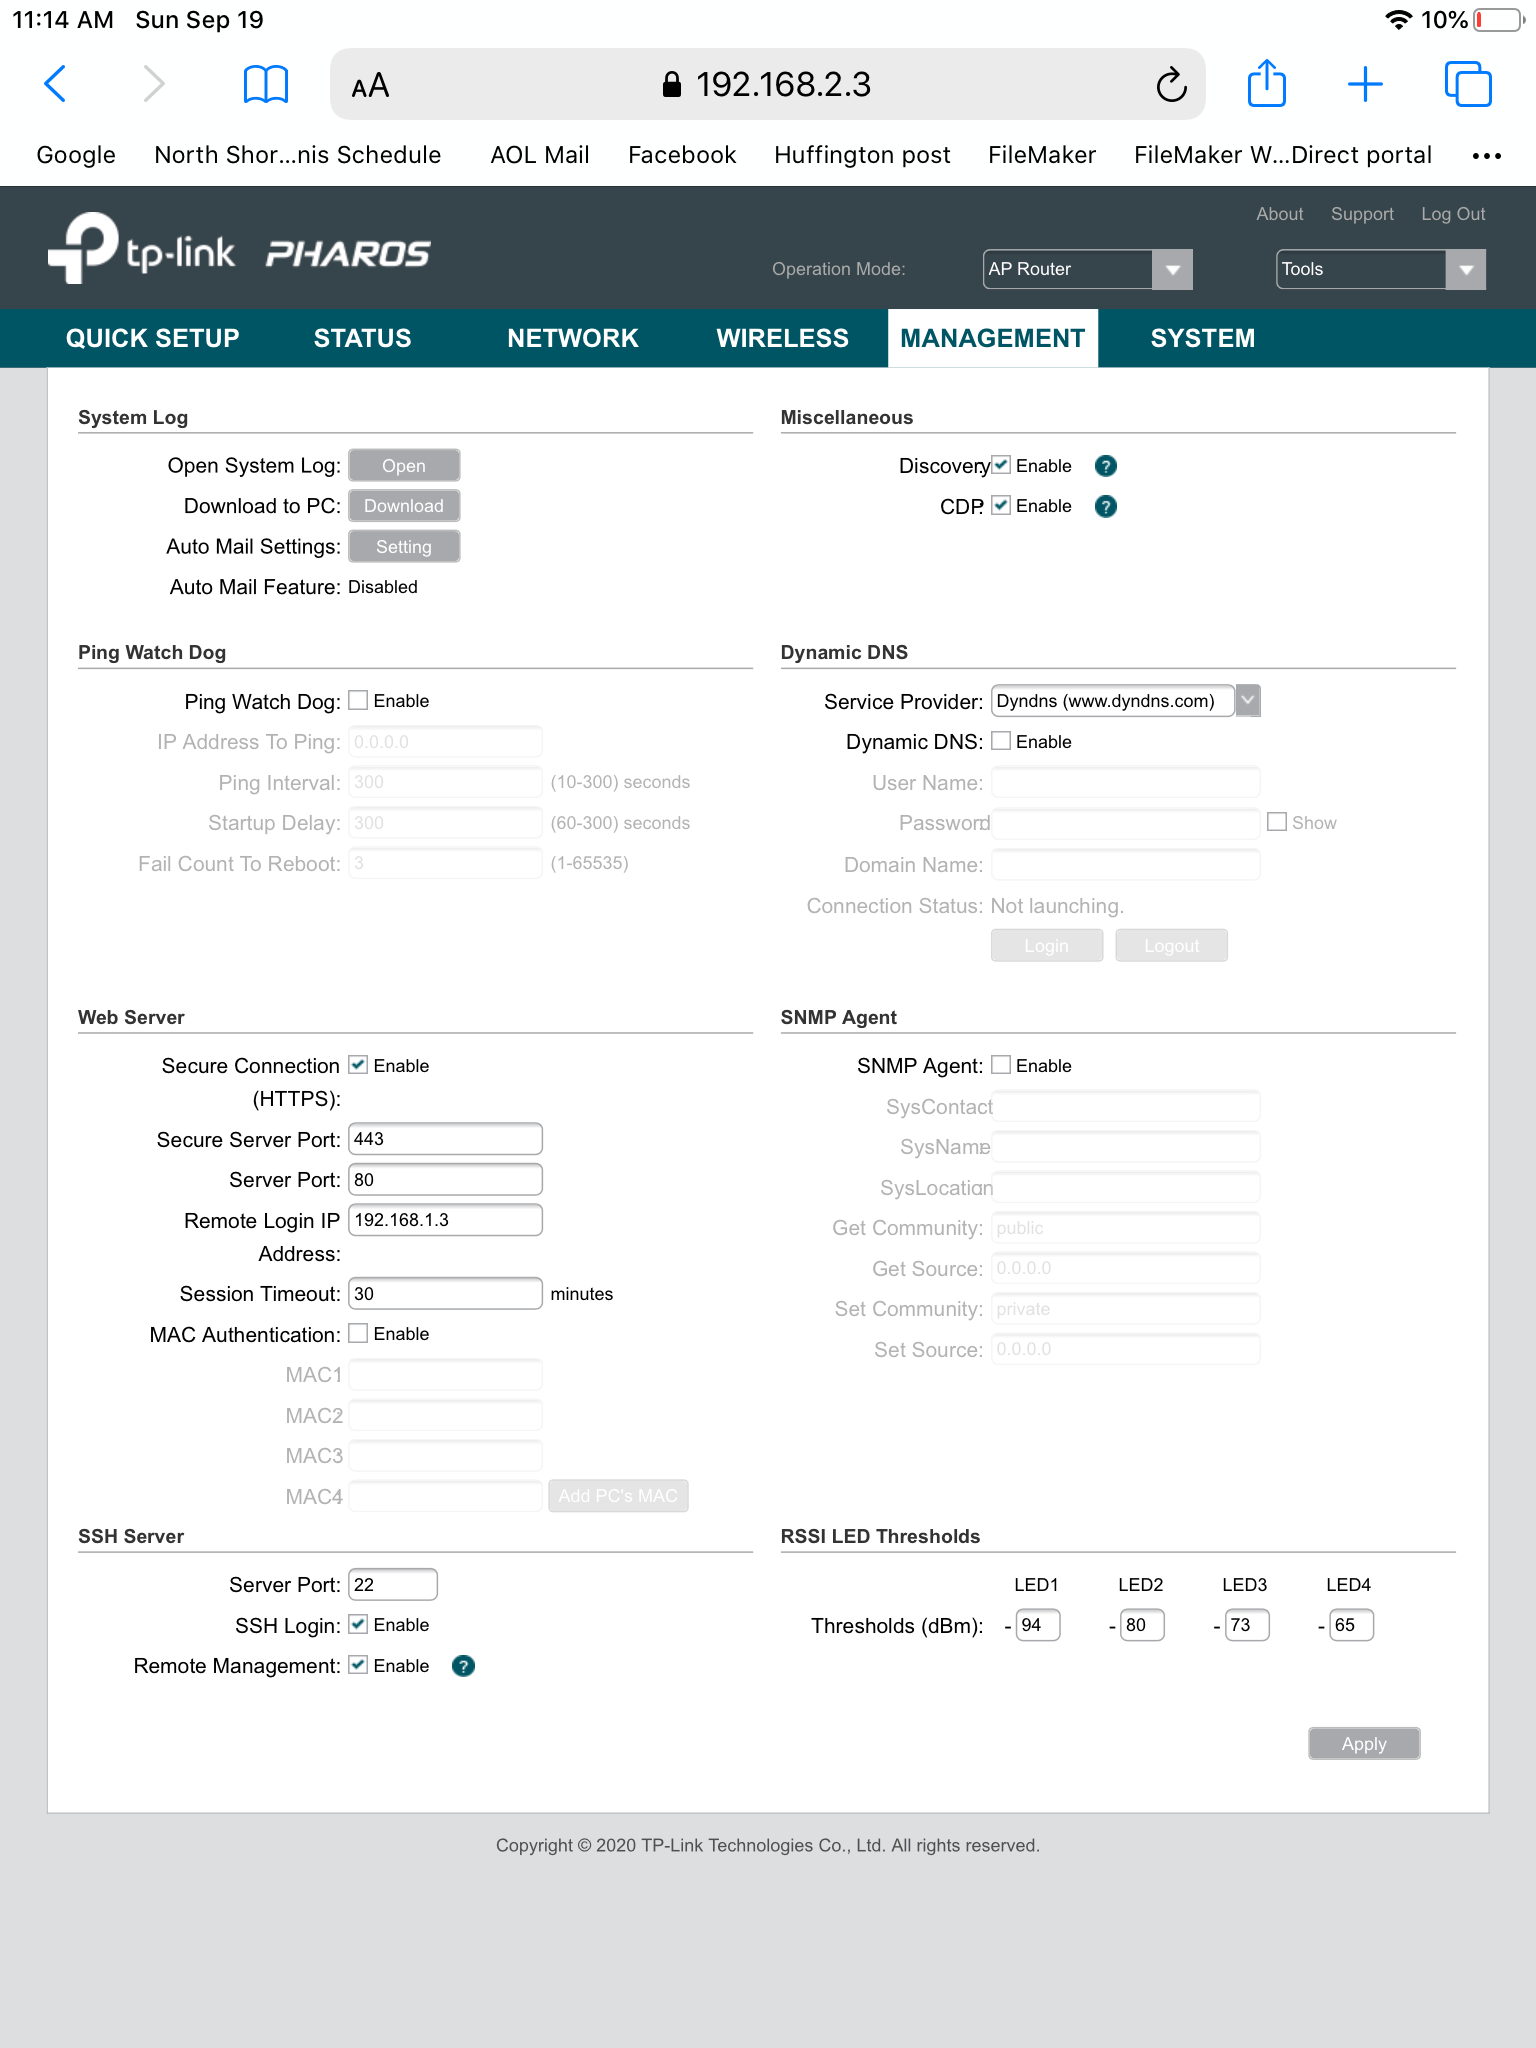Open the Facebook bookmark
The image size is (1536, 2048).
(682, 155)
